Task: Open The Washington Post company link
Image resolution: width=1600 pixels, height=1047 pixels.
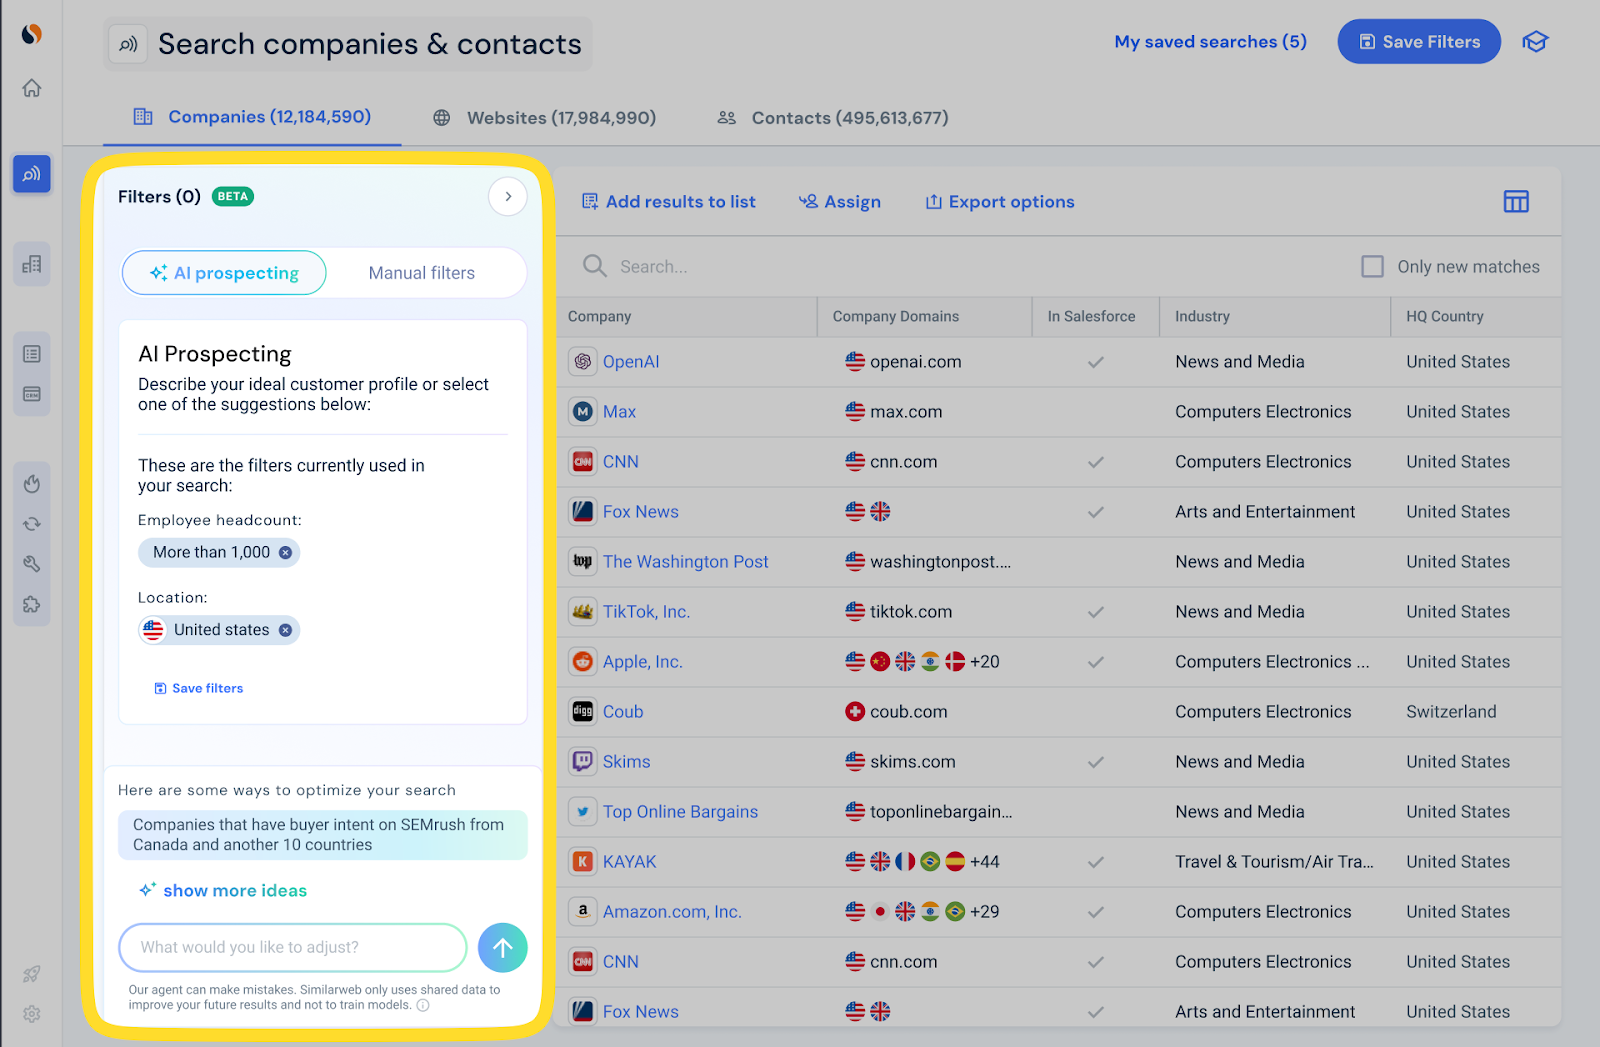Action: [x=685, y=561]
